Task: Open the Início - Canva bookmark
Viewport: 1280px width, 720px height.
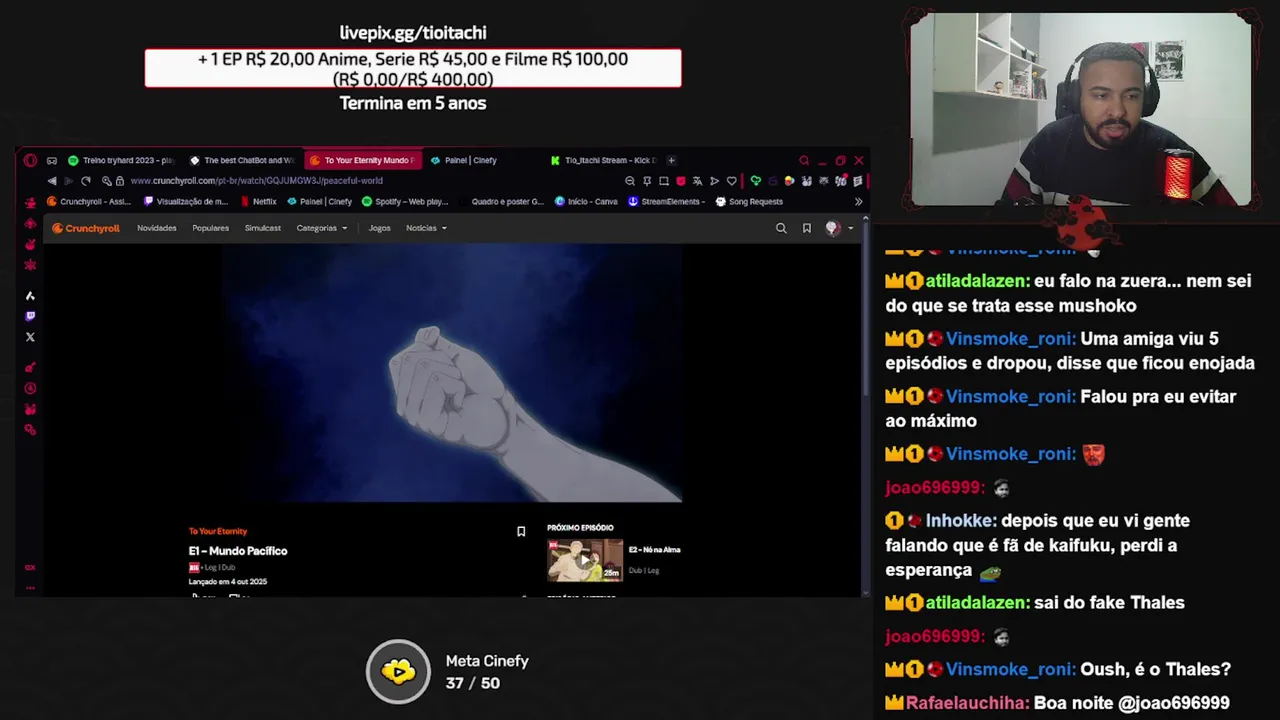Action: tap(586, 201)
